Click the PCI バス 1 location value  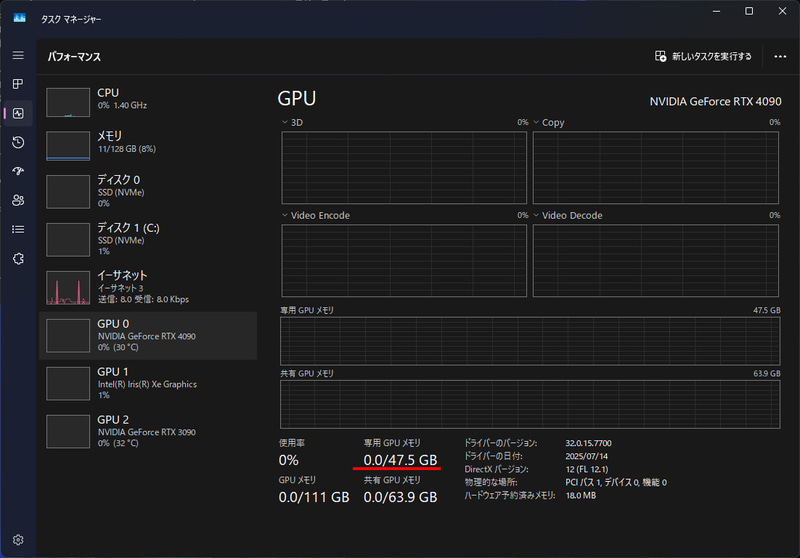616,483
